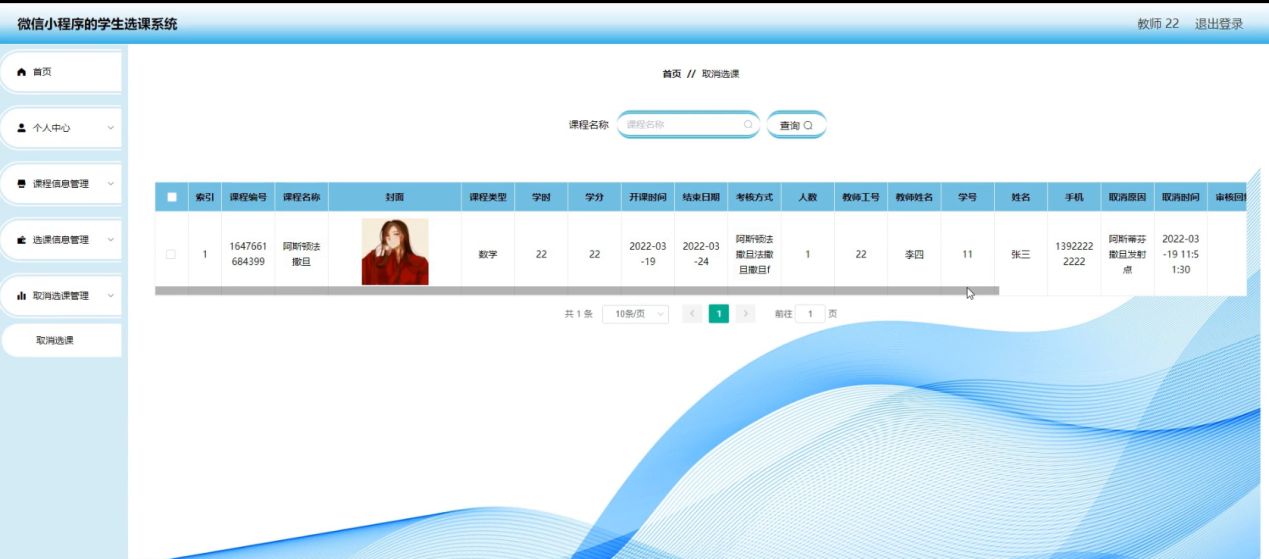Click the 取消选课 breadcrumb item

[x=720, y=74]
